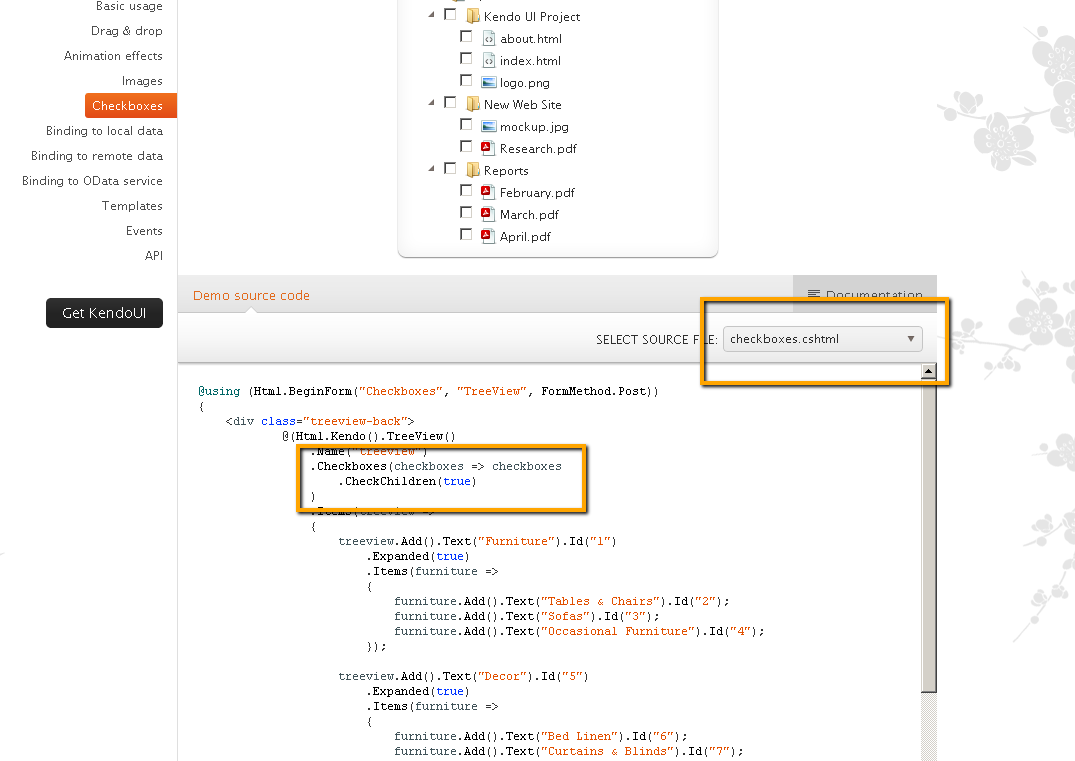Select the New Web Site label
The image size is (1075, 761).
[522, 104]
